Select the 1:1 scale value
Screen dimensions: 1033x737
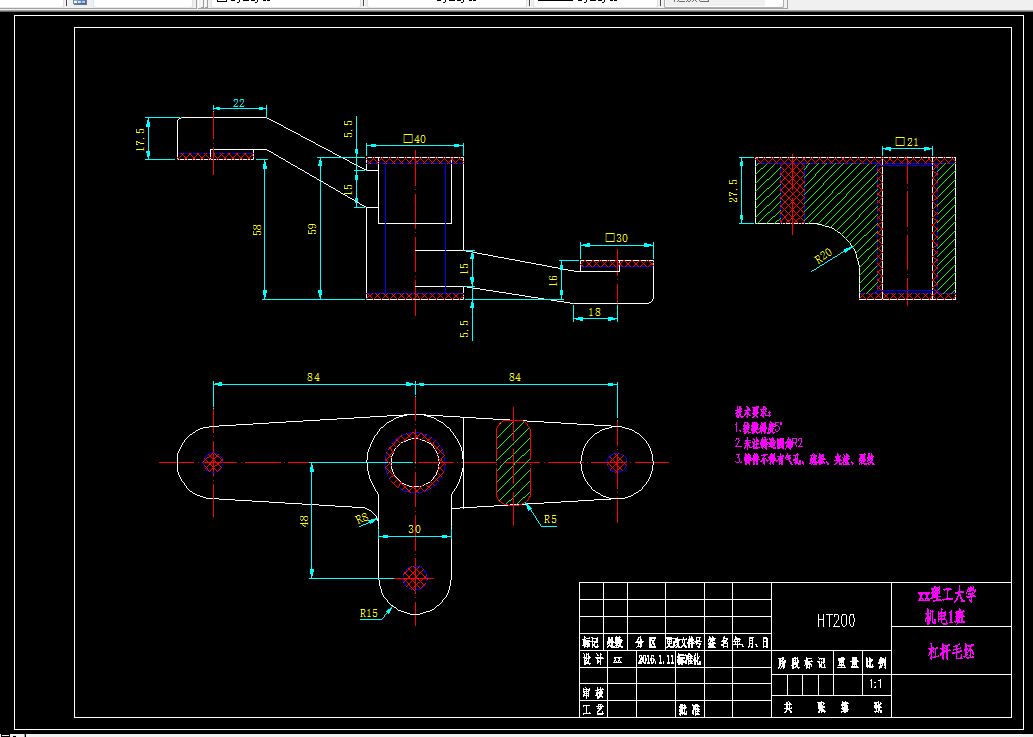pos(876,684)
